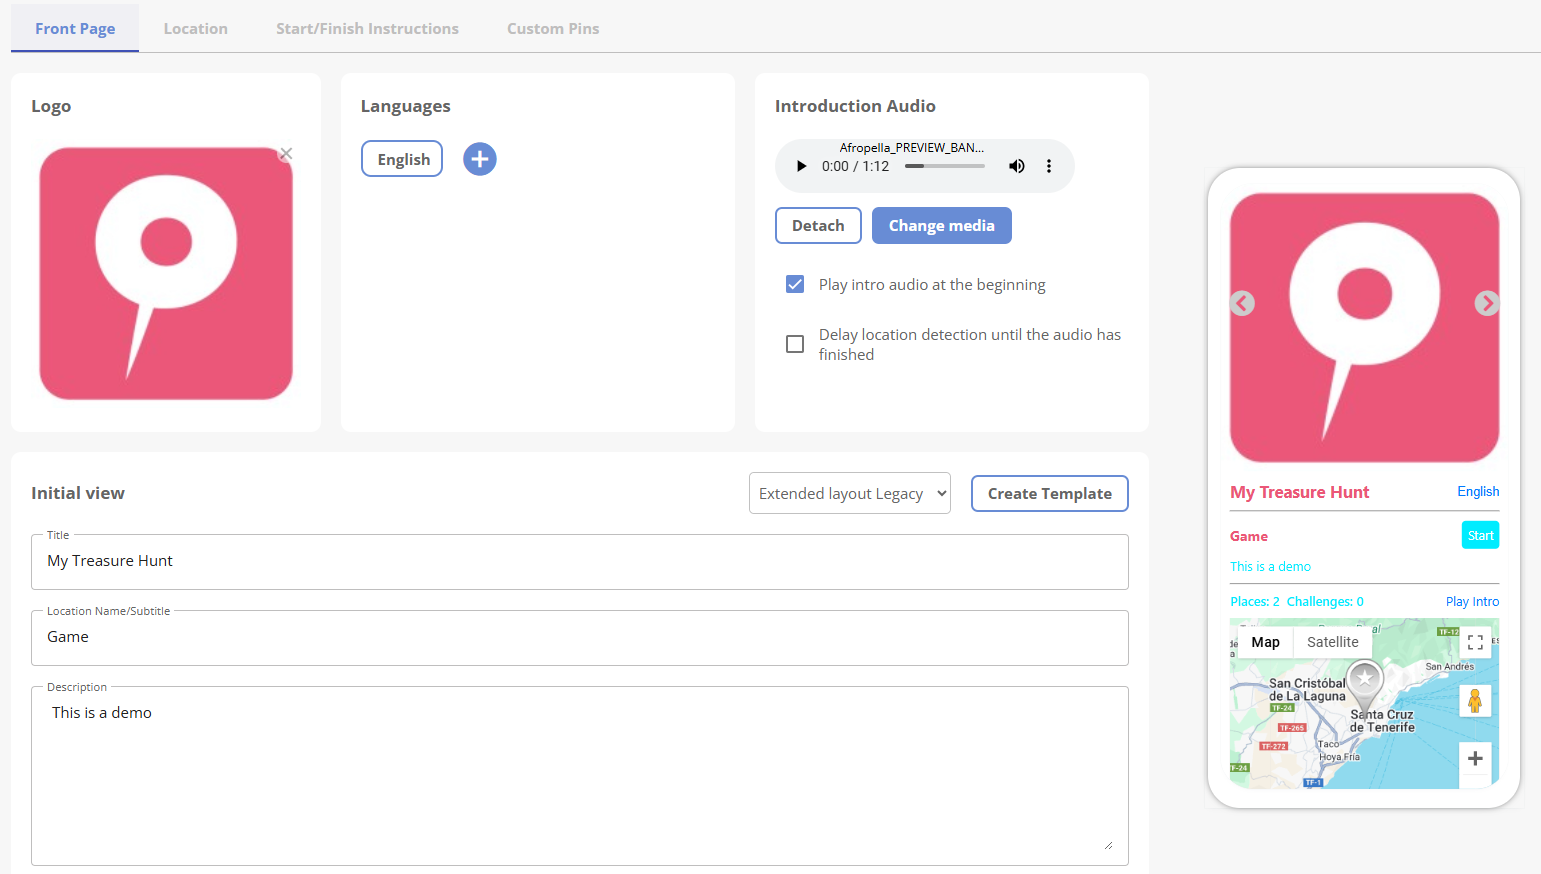Screen dimensions: 1541x874
Task: Enable Play intro audio at the beginning
Action: pyautogui.click(x=794, y=284)
